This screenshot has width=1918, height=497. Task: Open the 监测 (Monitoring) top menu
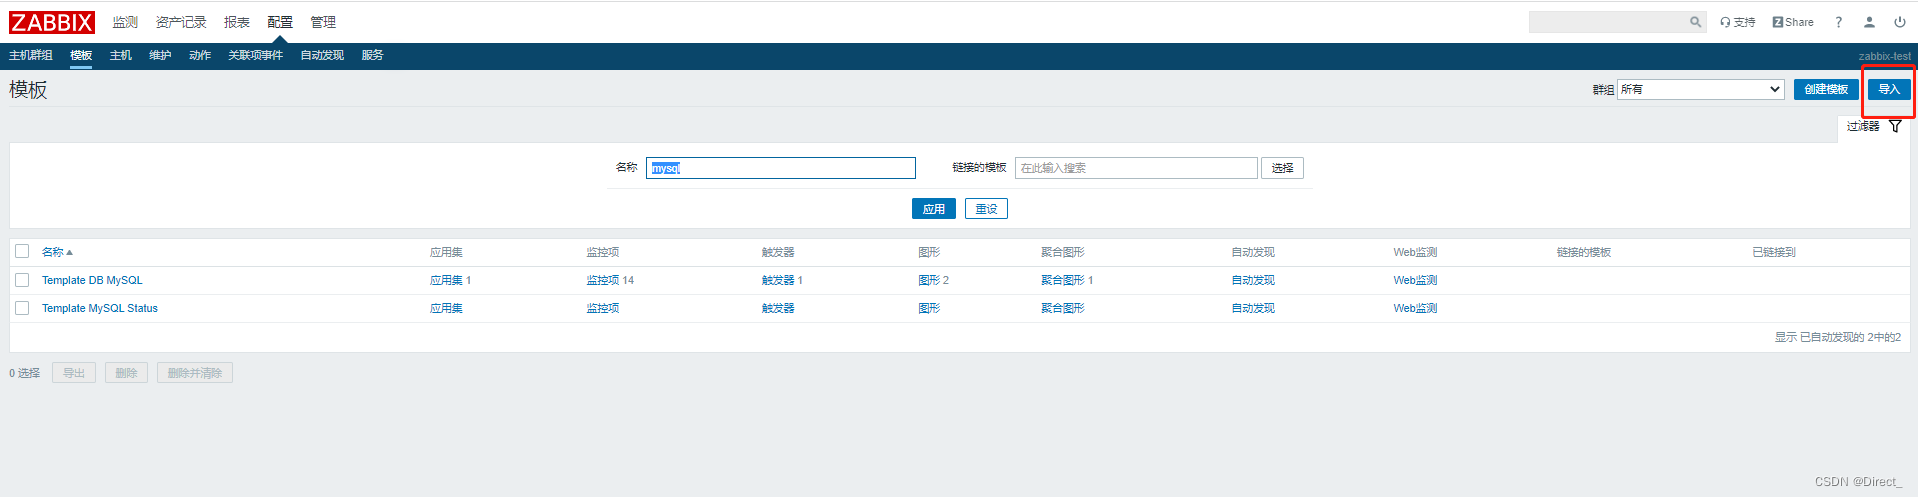tap(125, 22)
